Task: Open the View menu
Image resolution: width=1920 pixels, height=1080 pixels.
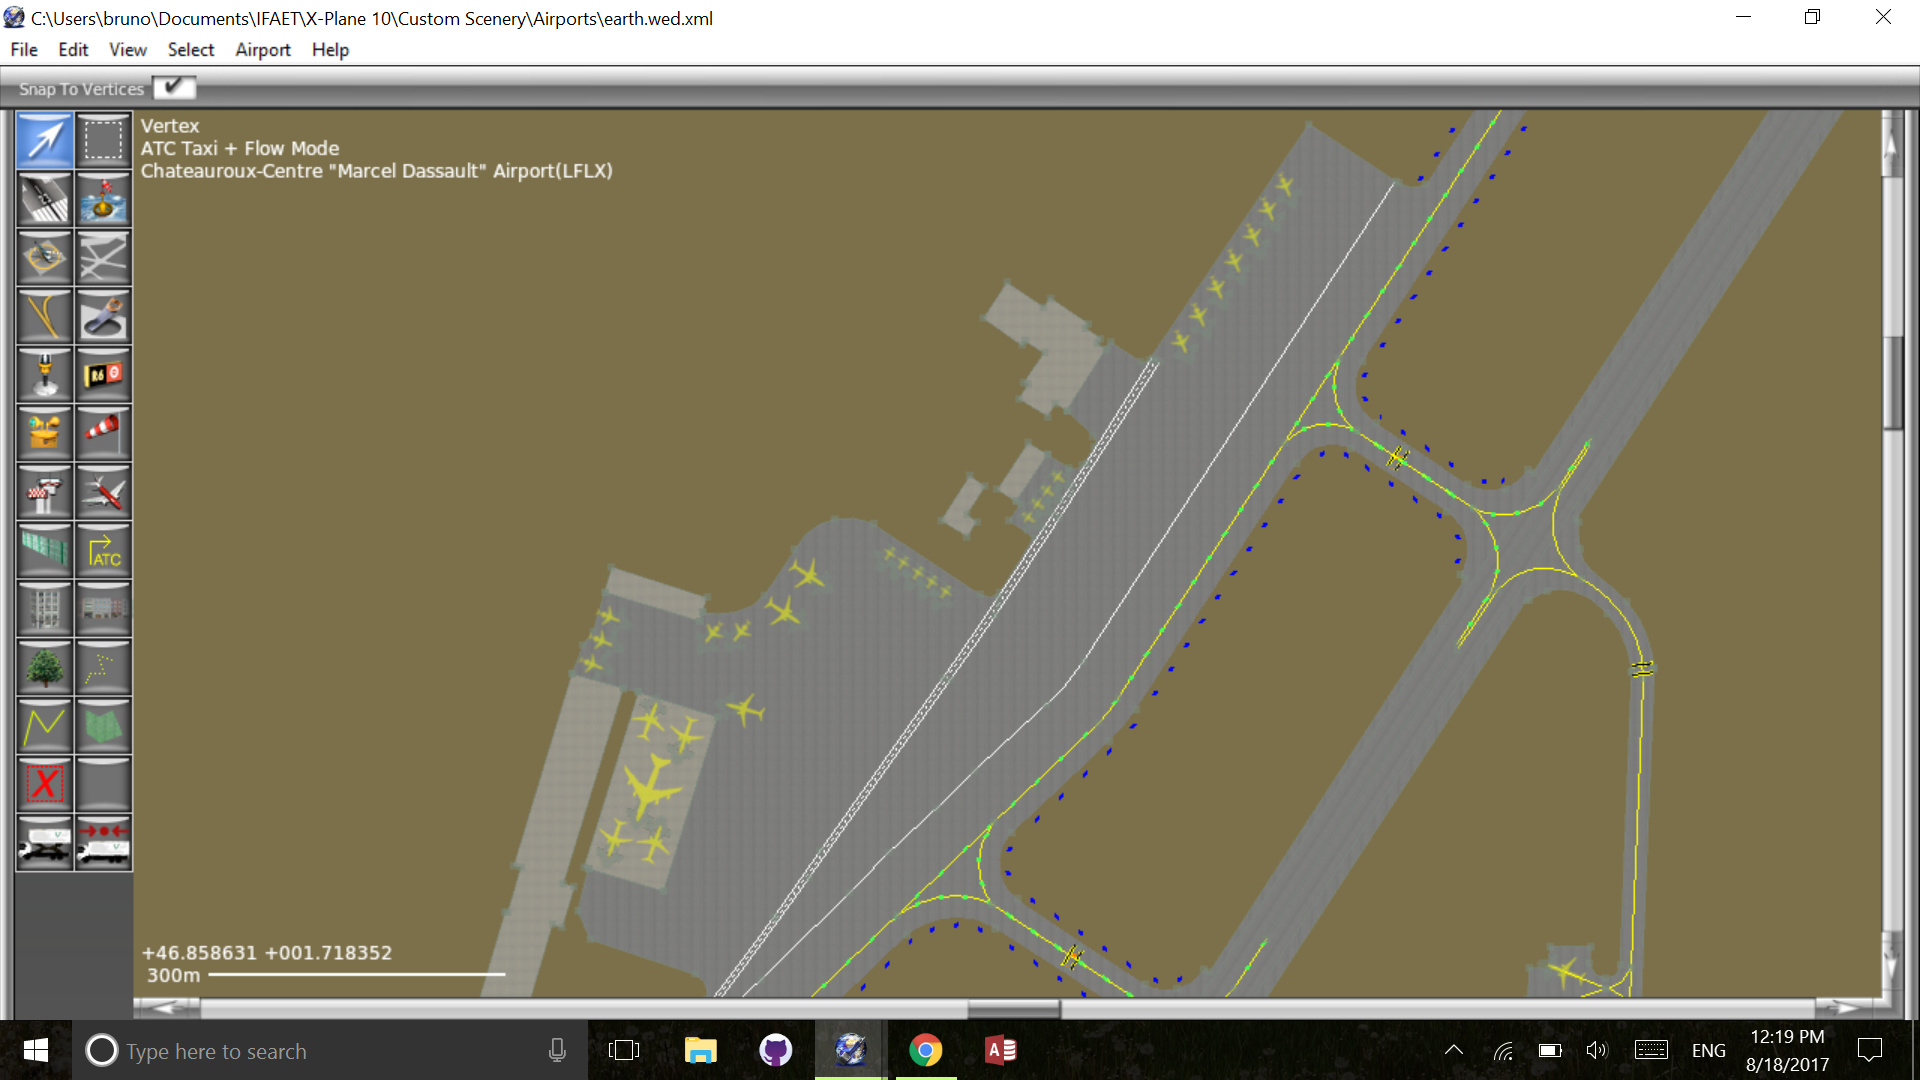Action: (127, 50)
